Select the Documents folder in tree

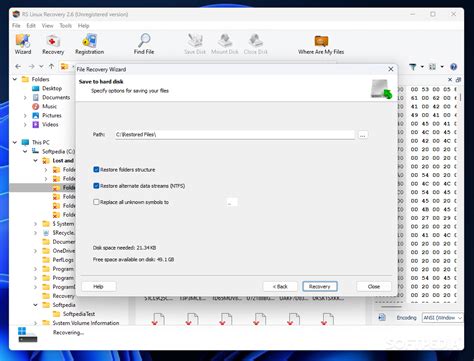56,97
